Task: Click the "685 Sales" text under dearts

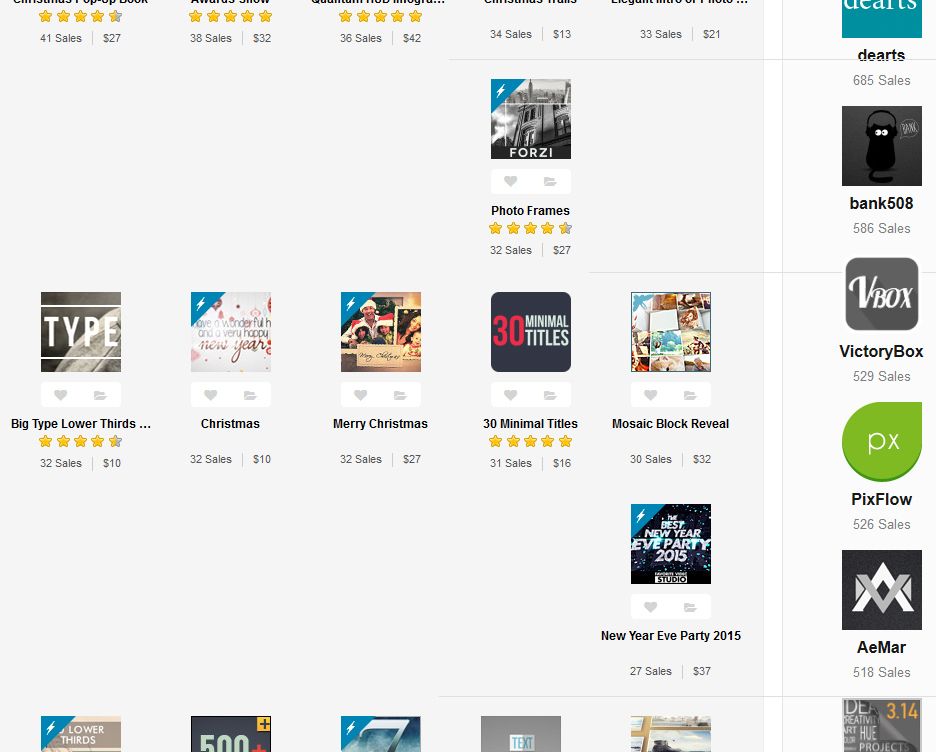Action: click(x=881, y=81)
